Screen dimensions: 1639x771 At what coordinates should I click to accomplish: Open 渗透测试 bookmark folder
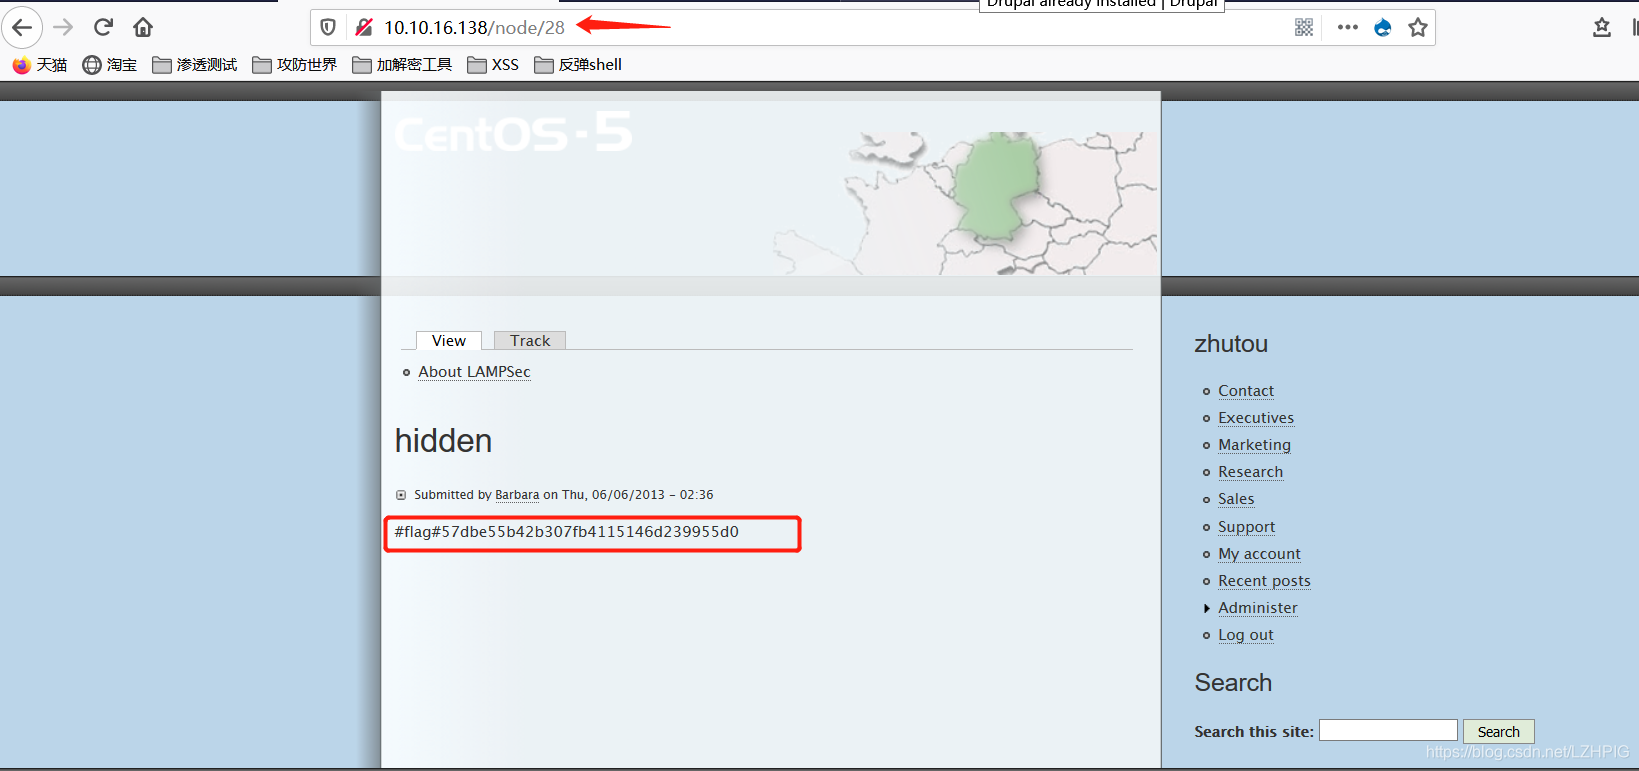click(x=195, y=65)
